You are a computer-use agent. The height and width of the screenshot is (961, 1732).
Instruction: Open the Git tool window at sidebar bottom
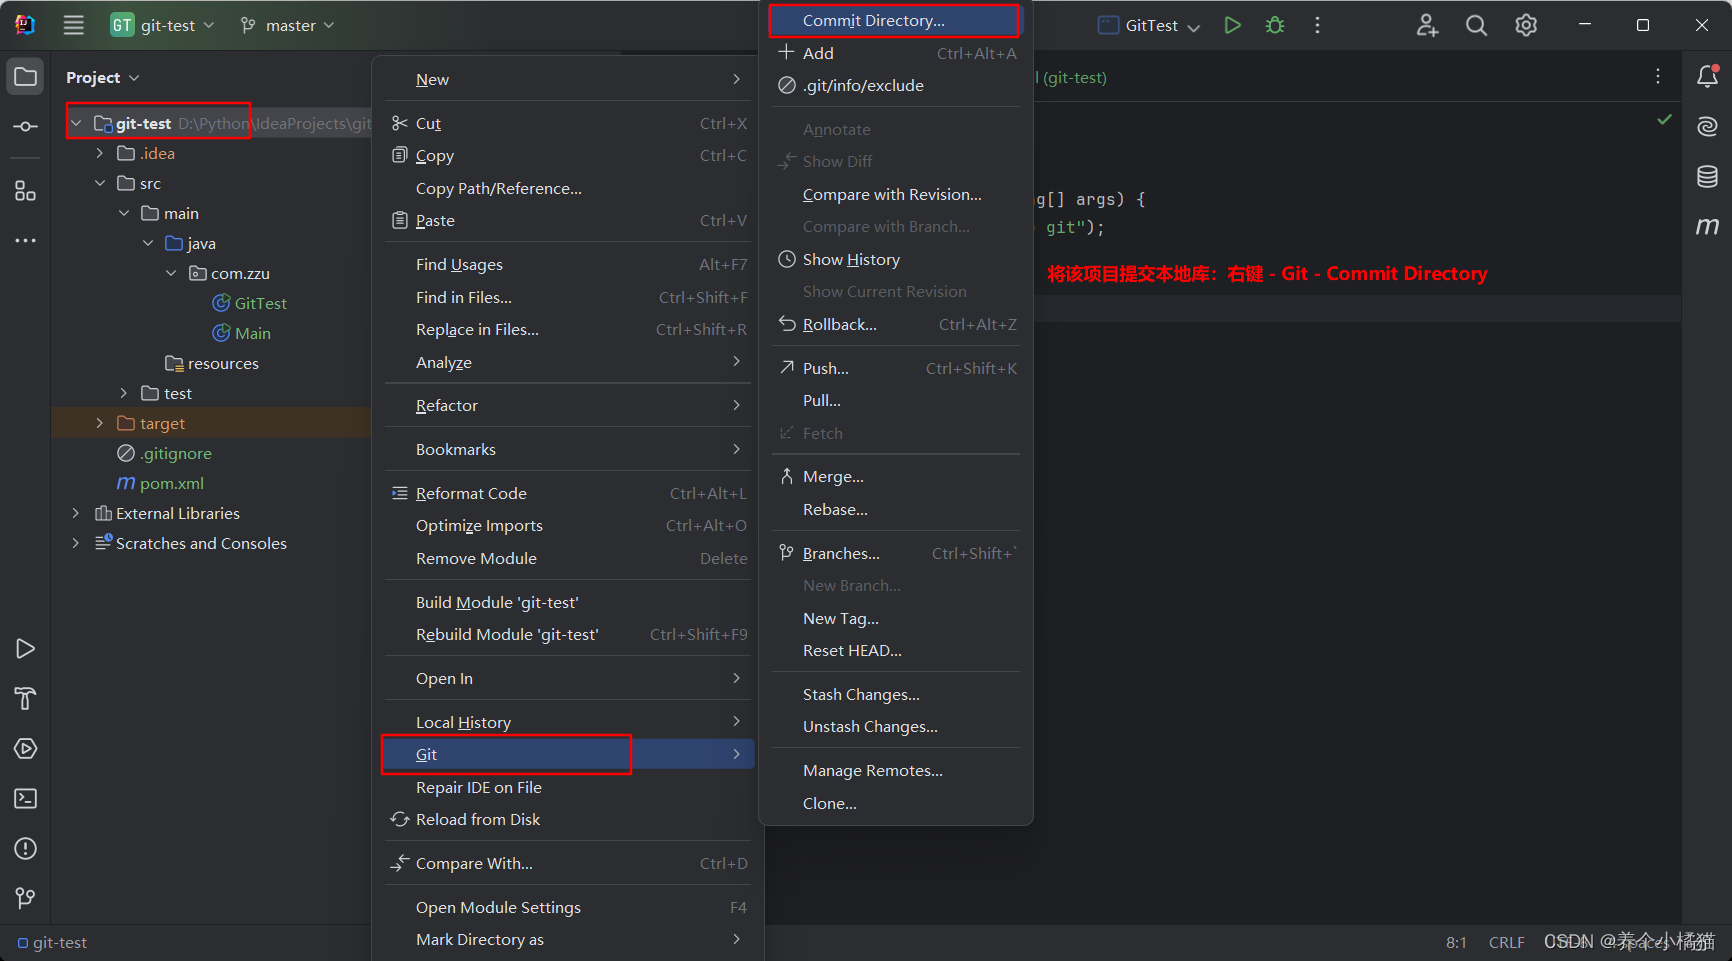coord(26,898)
